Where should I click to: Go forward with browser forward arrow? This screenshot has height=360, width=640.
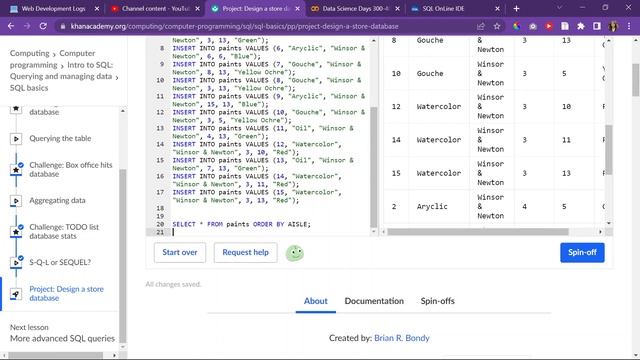27,26
